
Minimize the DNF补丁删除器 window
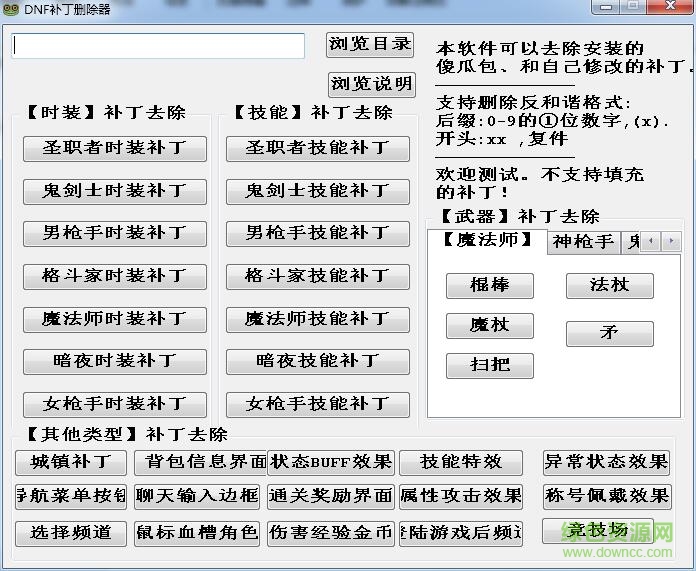click(606, 6)
